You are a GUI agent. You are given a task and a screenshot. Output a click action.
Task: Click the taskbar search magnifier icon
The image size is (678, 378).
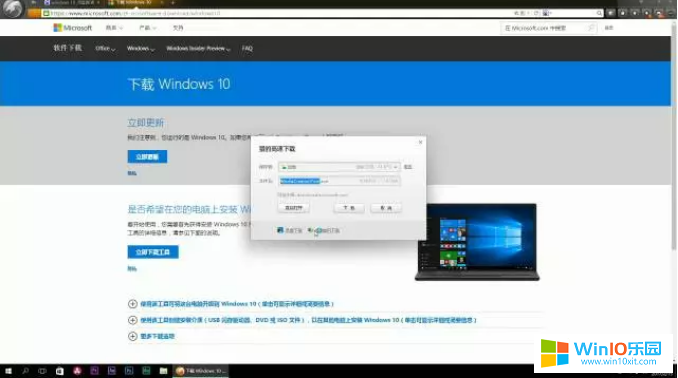tap(25, 371)
